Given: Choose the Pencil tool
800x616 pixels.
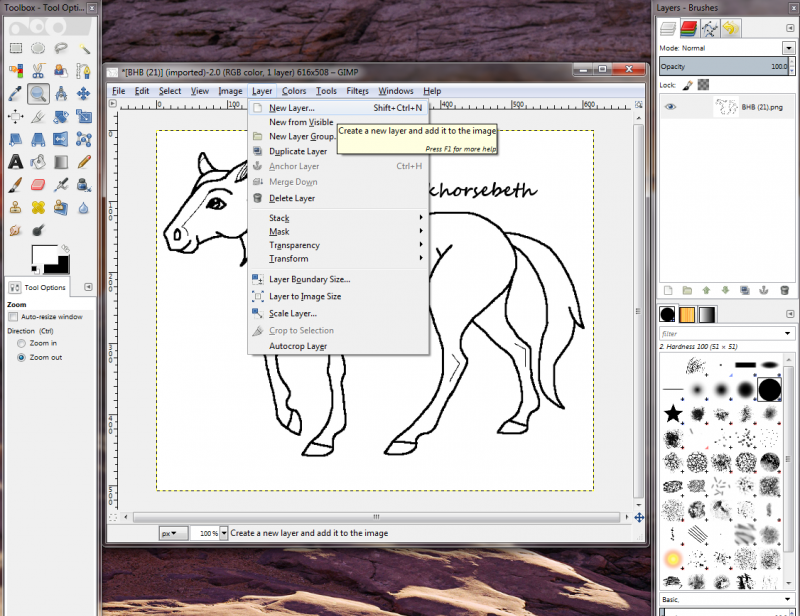Looking at the screenshot, I should point(84,162).
